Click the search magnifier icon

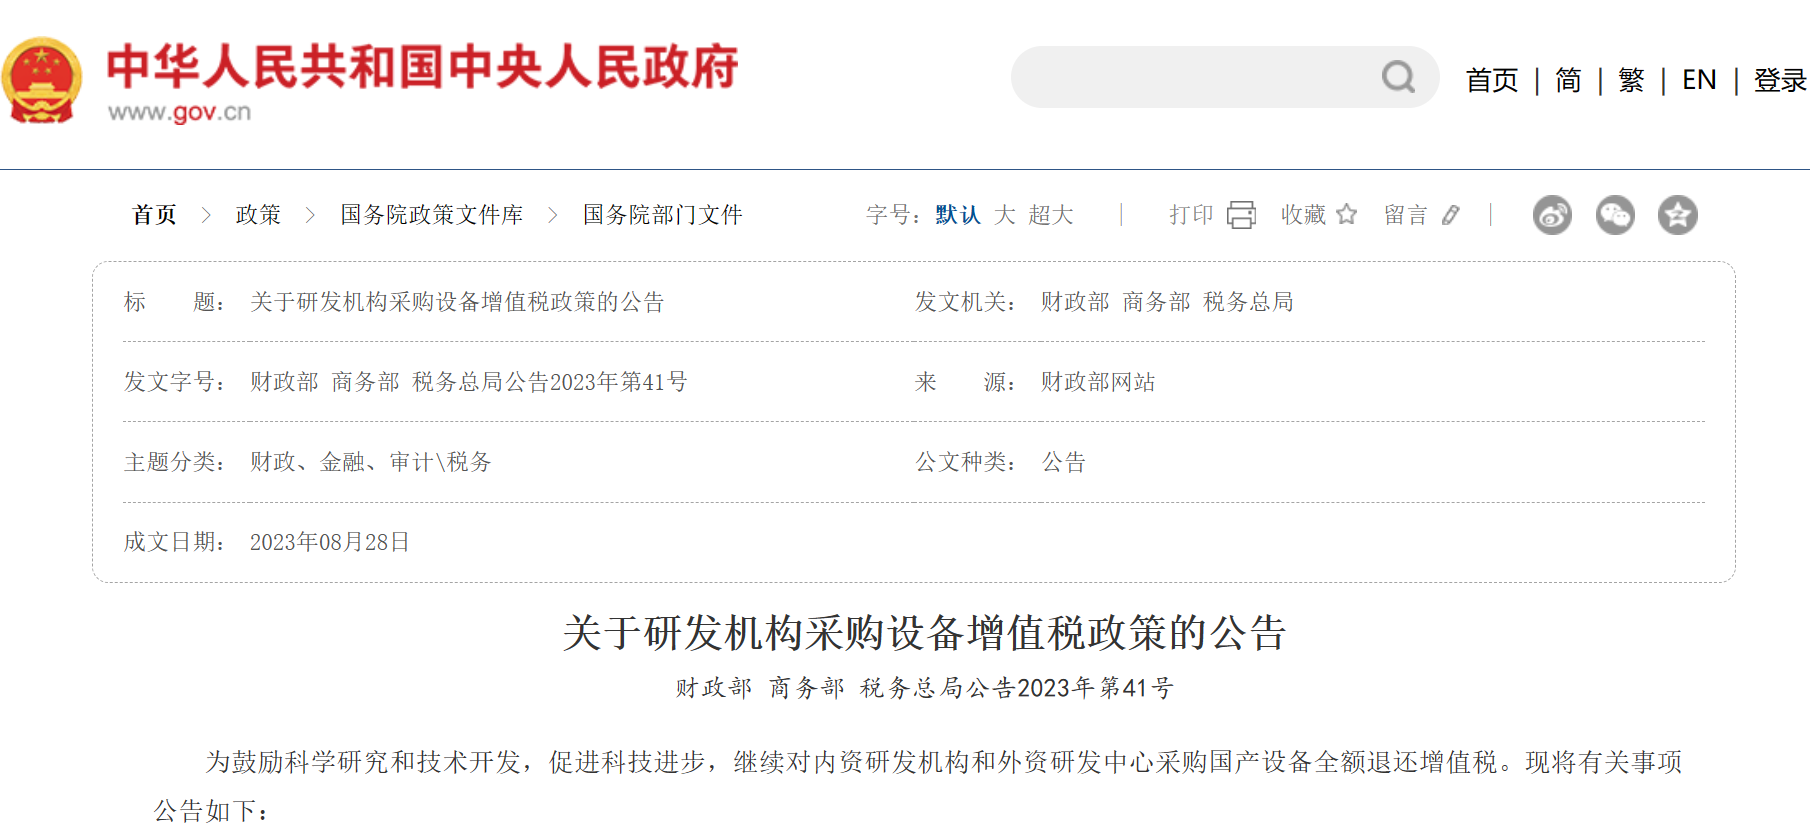(x=1398, y=77)
